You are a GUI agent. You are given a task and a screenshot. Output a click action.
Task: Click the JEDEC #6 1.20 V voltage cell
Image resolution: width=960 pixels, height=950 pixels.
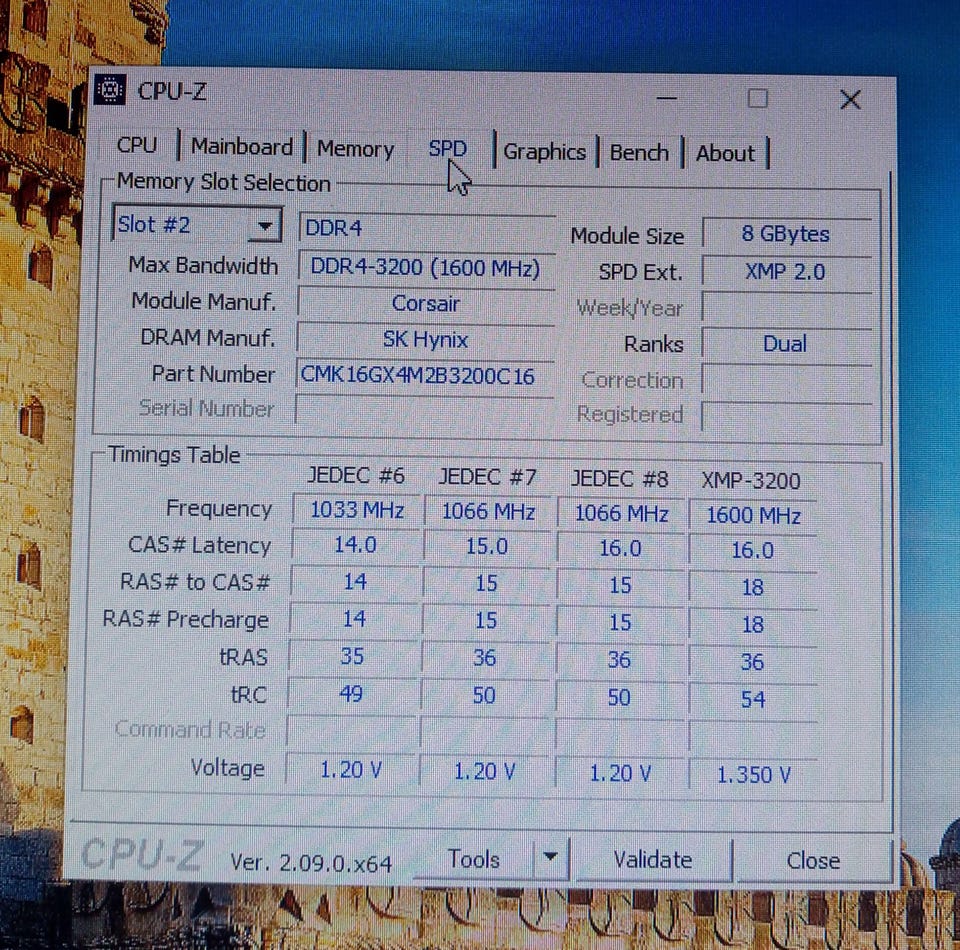(x=351, y=770)
